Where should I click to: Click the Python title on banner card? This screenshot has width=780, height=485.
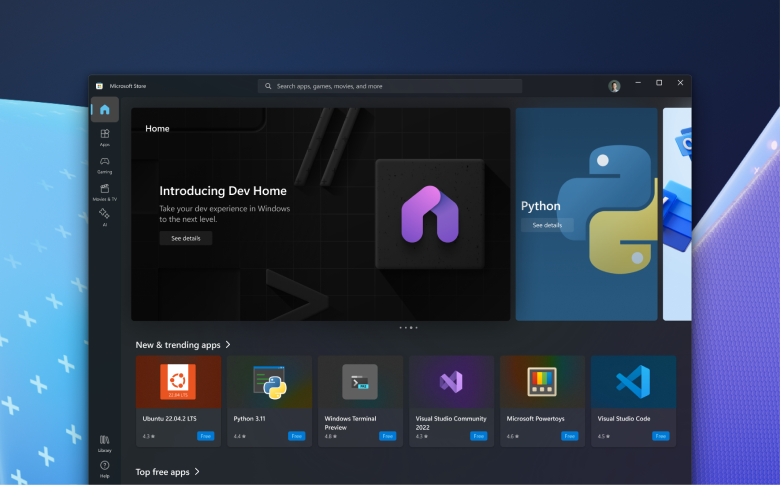click(541, 206)
